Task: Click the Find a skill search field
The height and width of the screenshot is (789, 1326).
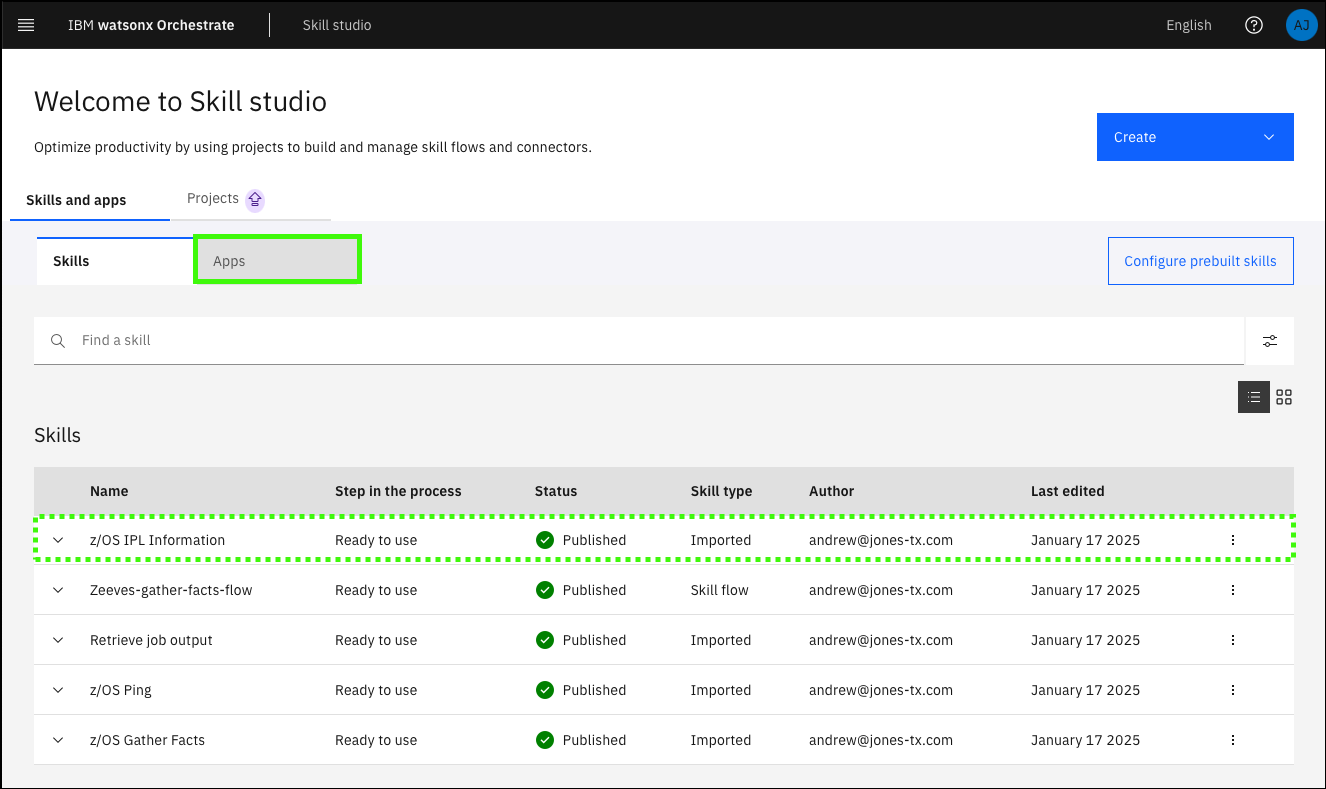Action: point(640,341)
